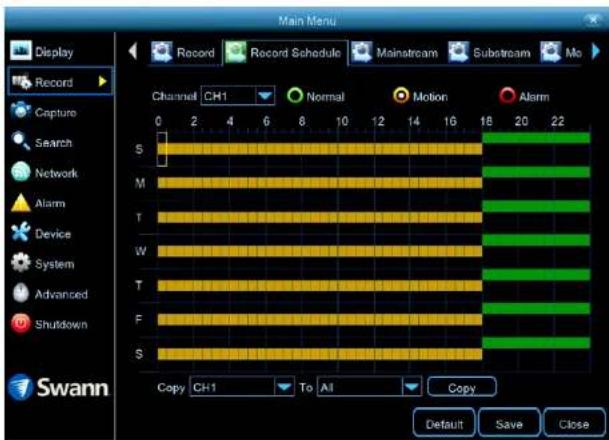Click the last Saturday's yellow motion bar
The width and height of the screenshot is (609, 440).
pyautogui.click(x=320, y=354)
